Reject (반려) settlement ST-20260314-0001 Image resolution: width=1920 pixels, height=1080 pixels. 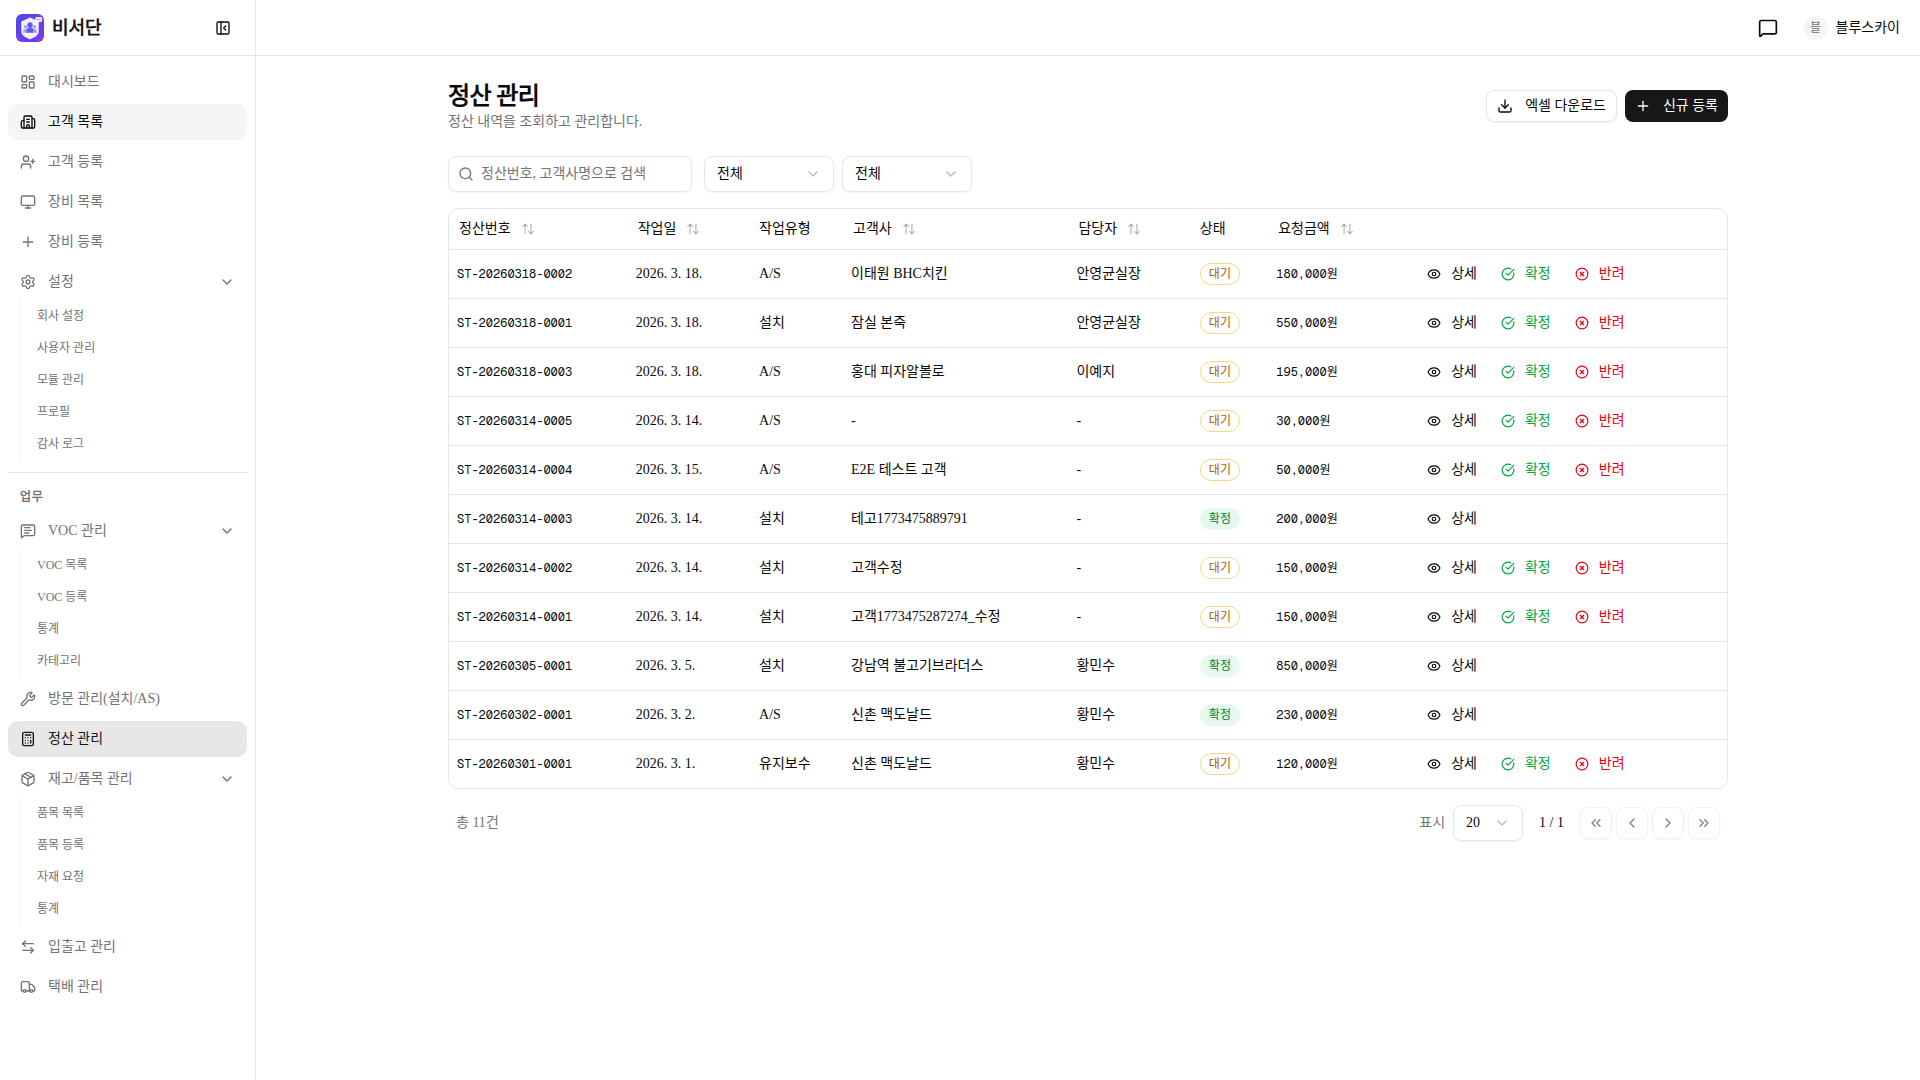[1599, 617]
